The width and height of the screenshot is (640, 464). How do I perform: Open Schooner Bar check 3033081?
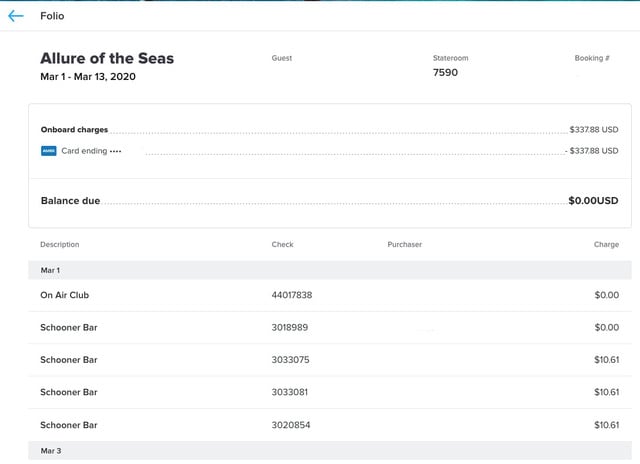330,392
